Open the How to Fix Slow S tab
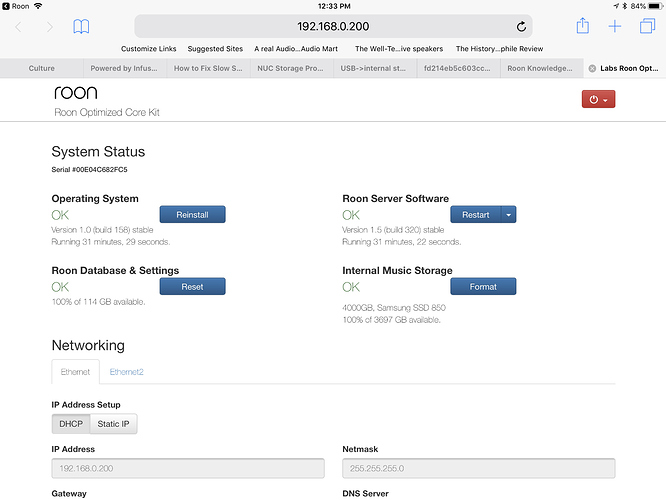Image resolution: width=666 pixels, height=500 pixels. pyautogui.click(x=208, y=68)
